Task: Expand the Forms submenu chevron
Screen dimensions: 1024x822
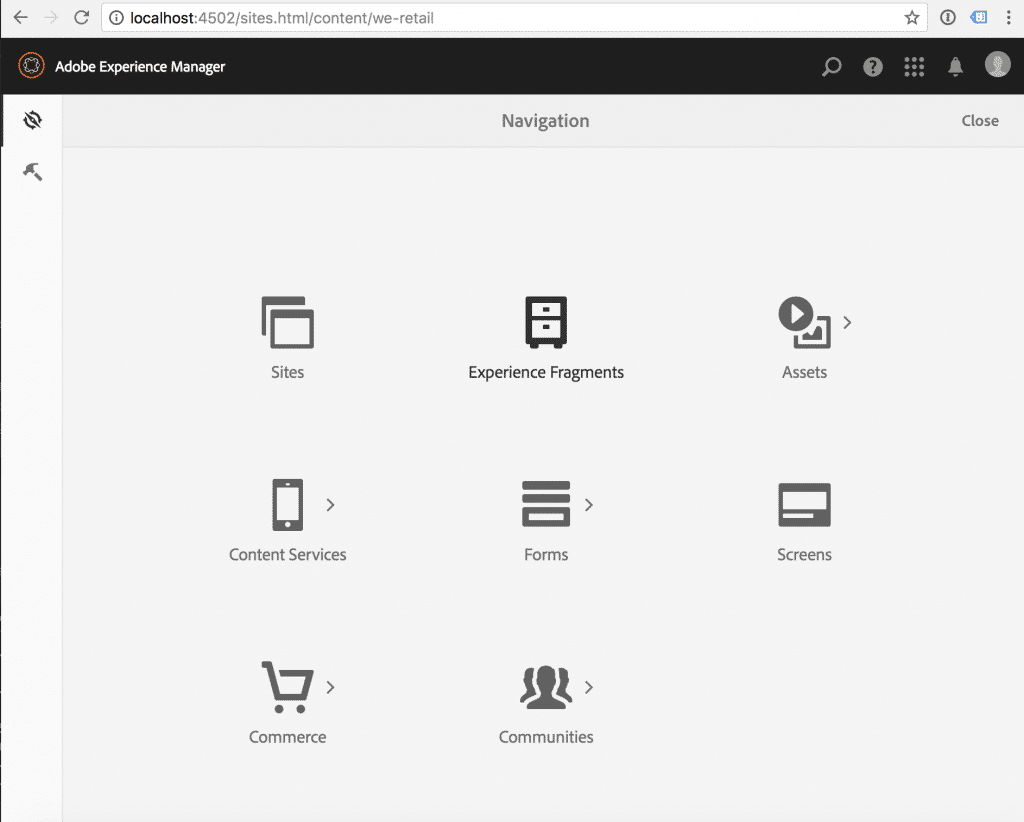Action: (589, 505)
